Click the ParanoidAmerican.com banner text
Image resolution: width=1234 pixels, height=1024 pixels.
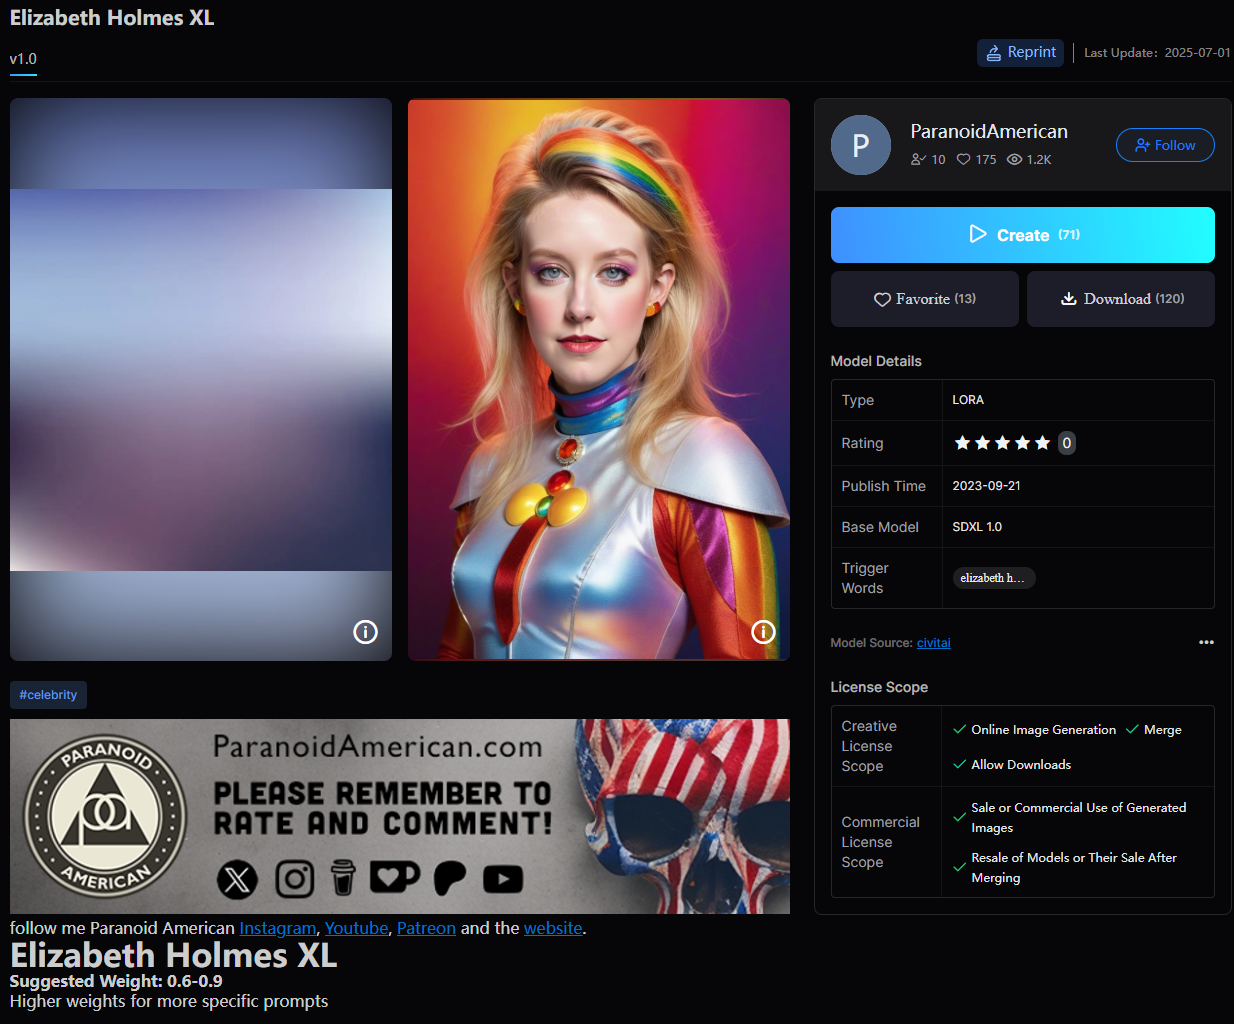378,747
